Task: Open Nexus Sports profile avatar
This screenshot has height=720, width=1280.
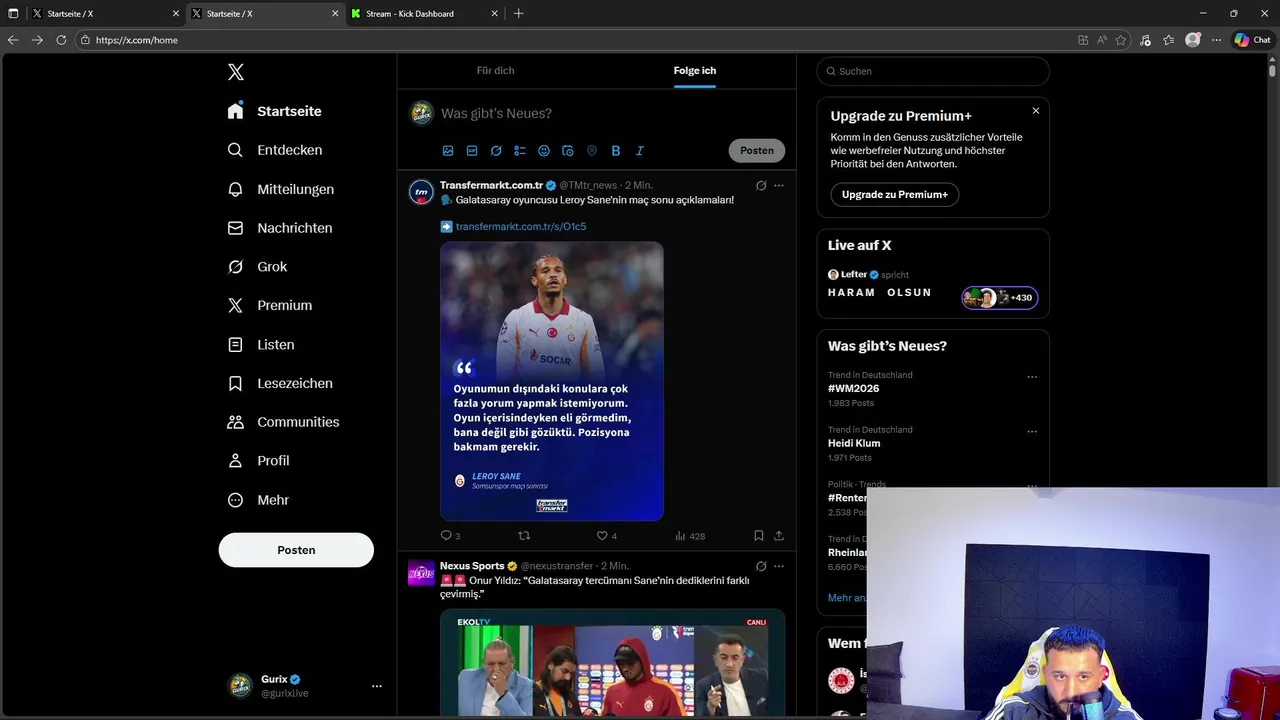Action: pyautogui.click(x=421, y=573)
